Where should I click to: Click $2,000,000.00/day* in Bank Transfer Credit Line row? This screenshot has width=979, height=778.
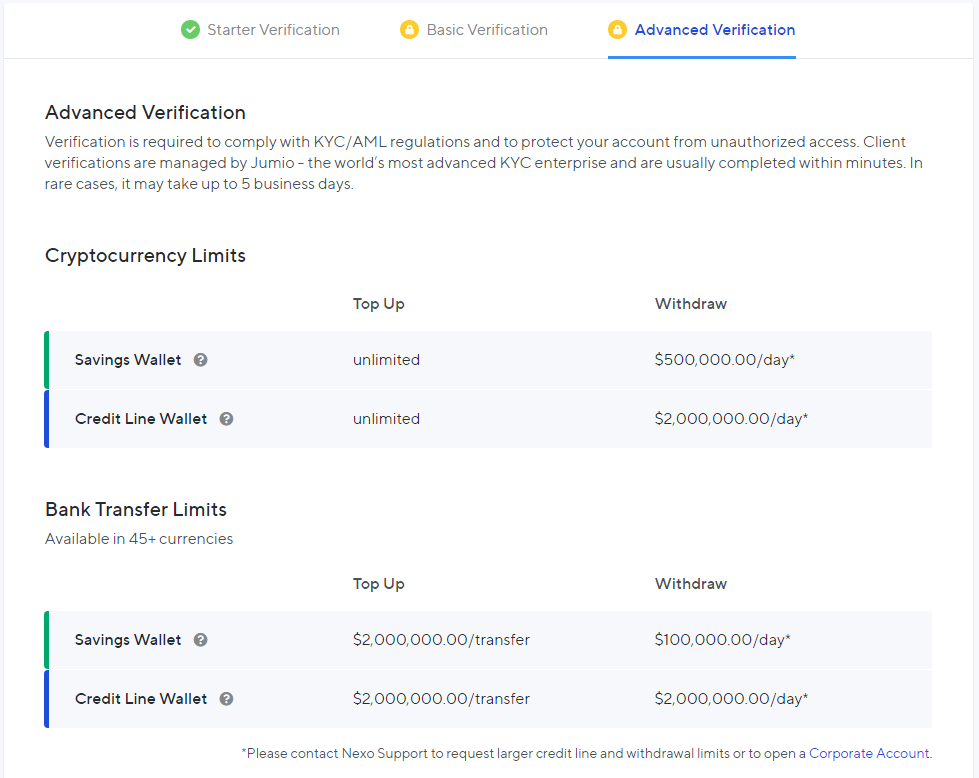[x=731, y=698]
